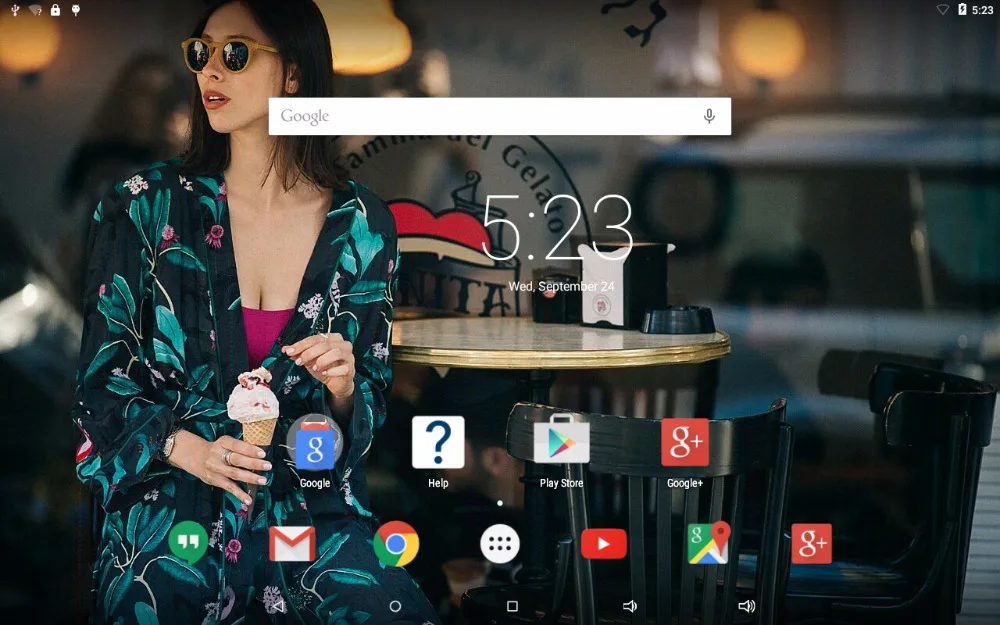Screen dimensions: 1000x625
Task: Open Google Maps from the dock
Action: [x=709, y=543]
